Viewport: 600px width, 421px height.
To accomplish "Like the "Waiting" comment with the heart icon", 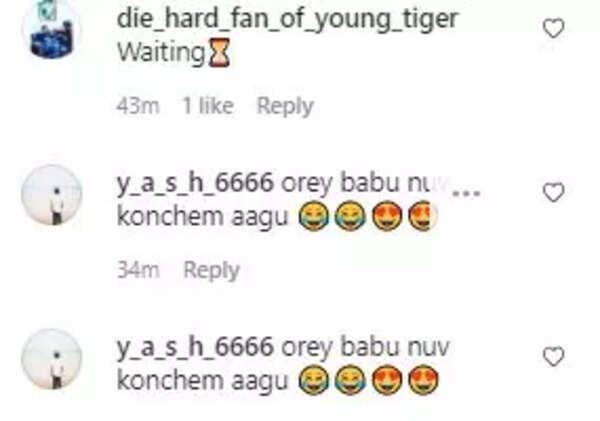I will tap(554, 28).
